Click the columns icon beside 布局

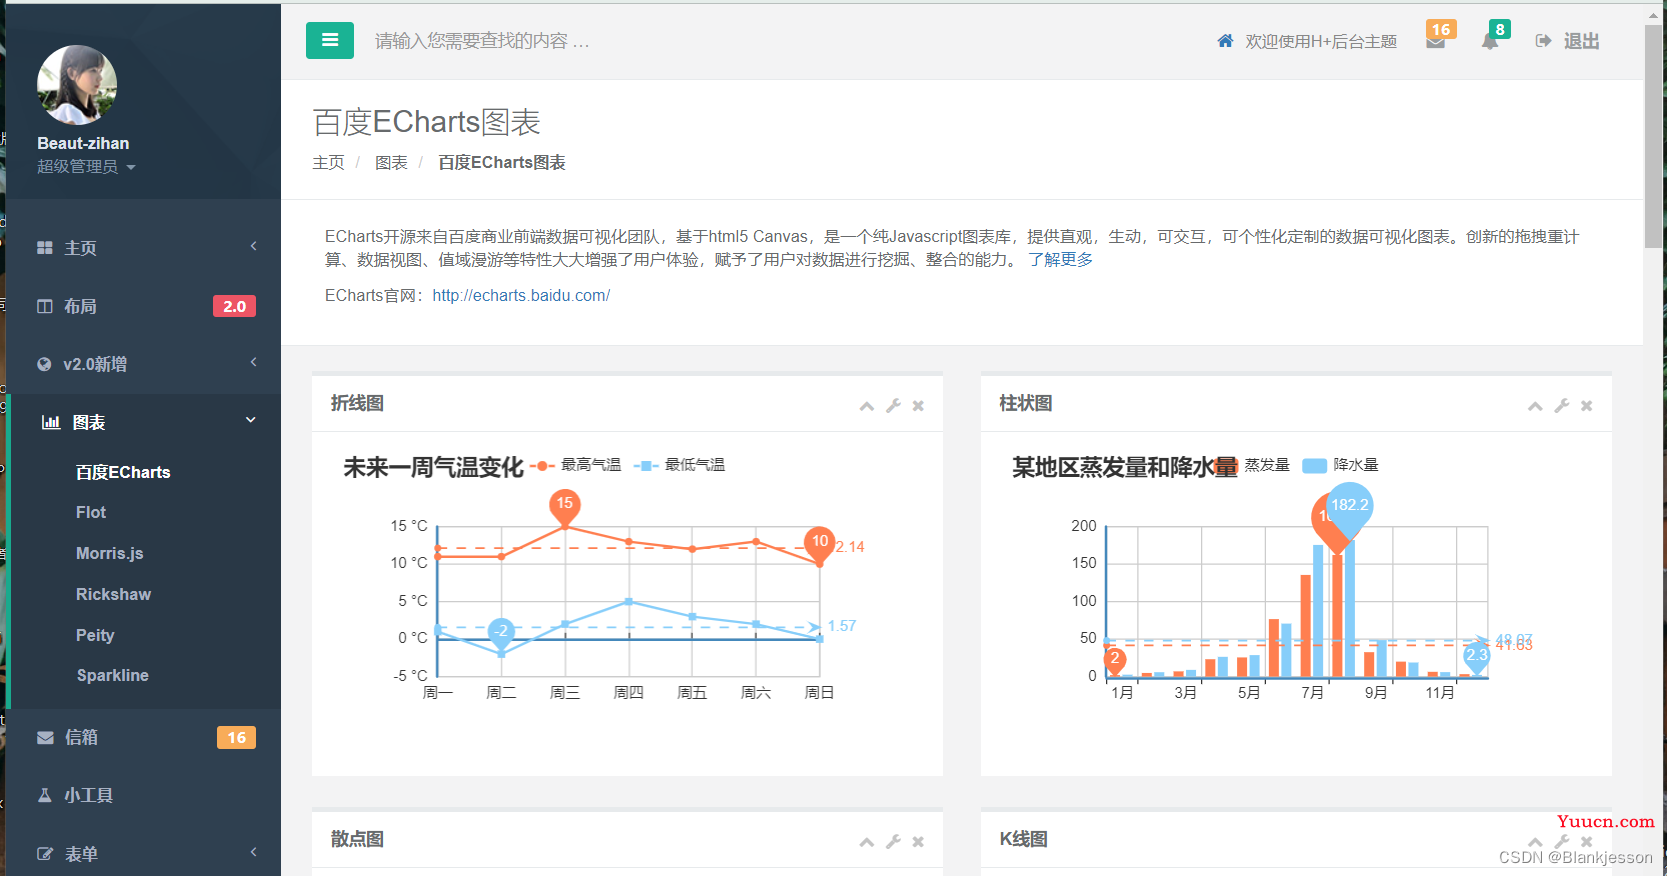coord(44,306)
